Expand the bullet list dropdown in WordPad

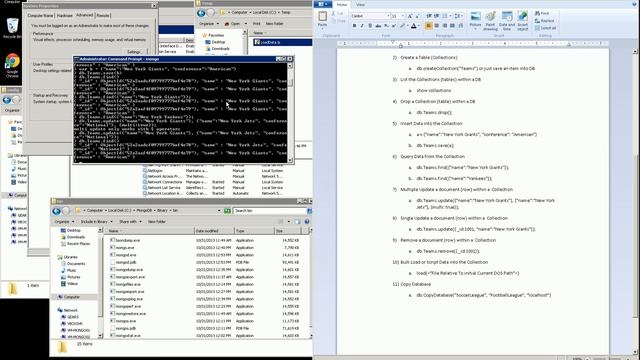[x=450, y=16]
